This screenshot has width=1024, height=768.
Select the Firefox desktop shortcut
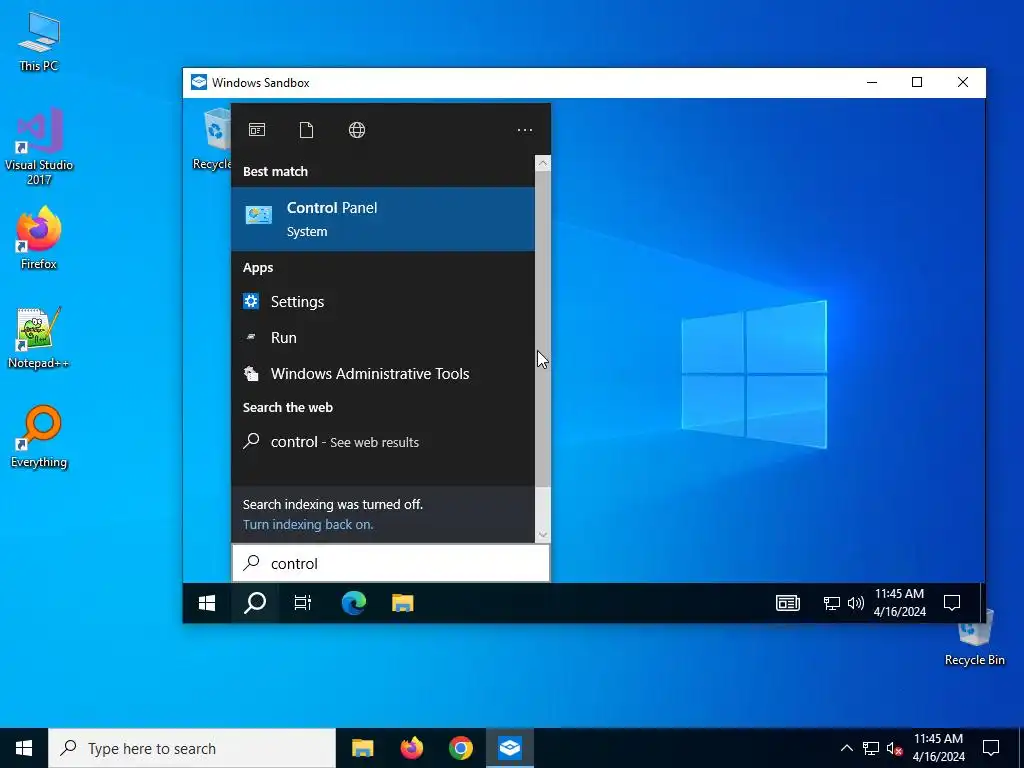39,238
